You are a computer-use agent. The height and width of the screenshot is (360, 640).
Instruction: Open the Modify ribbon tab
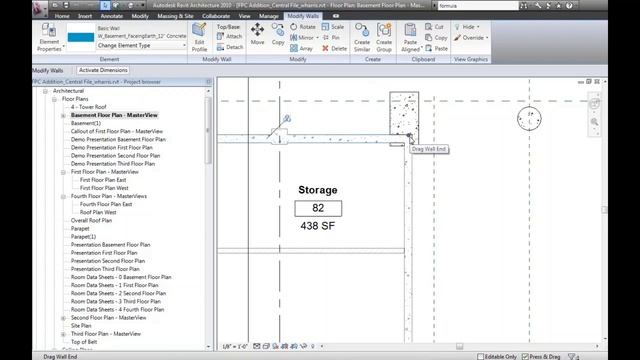140,16
